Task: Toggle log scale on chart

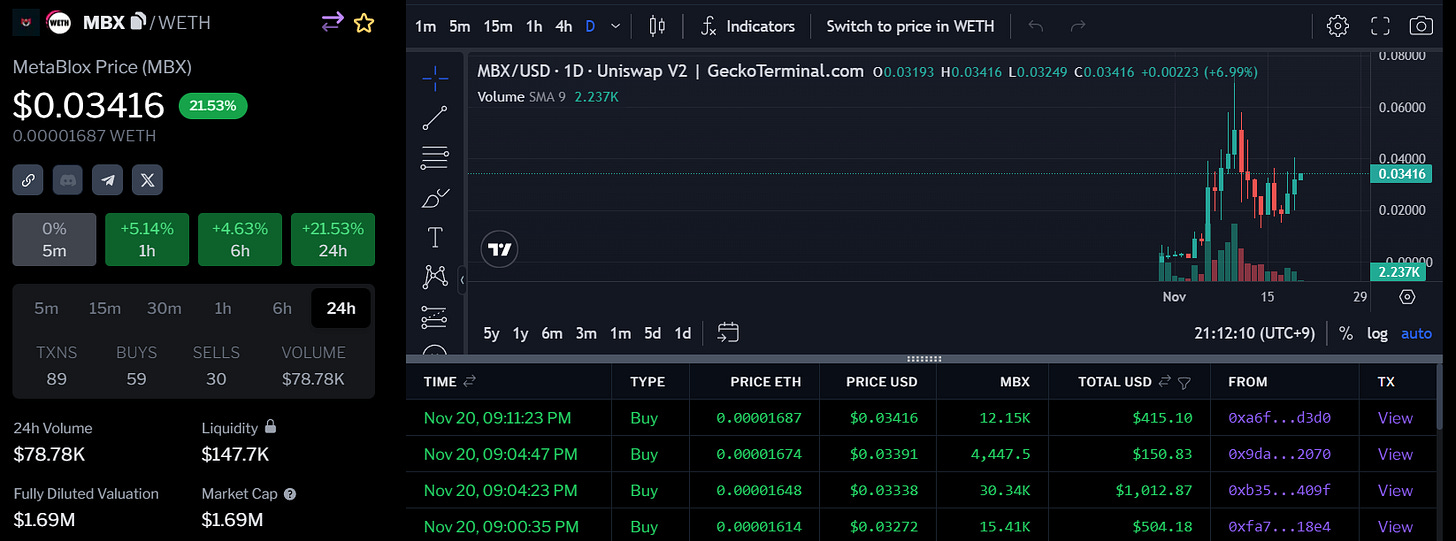Action: tap(1377, 333)
